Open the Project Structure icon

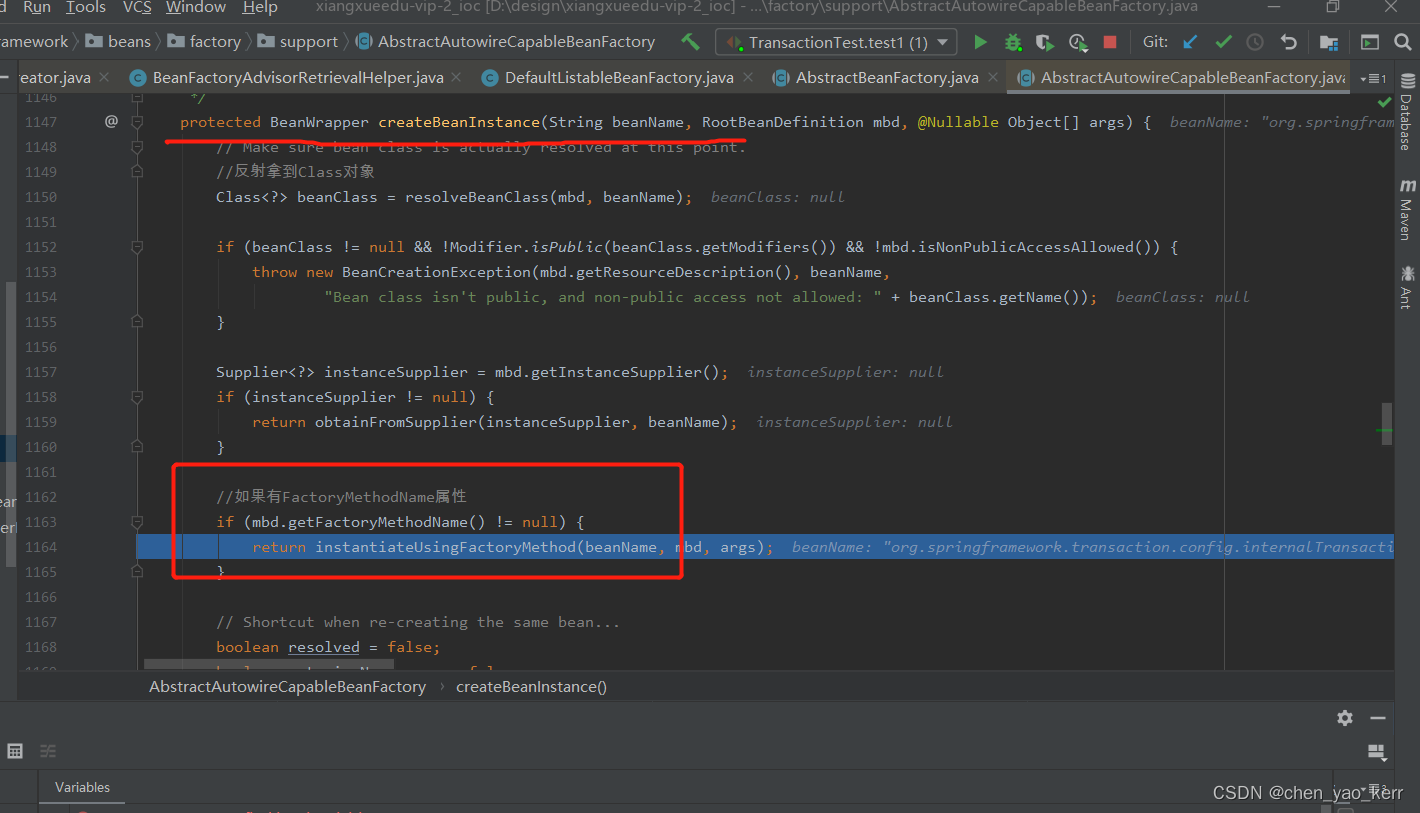(1329, 42)
